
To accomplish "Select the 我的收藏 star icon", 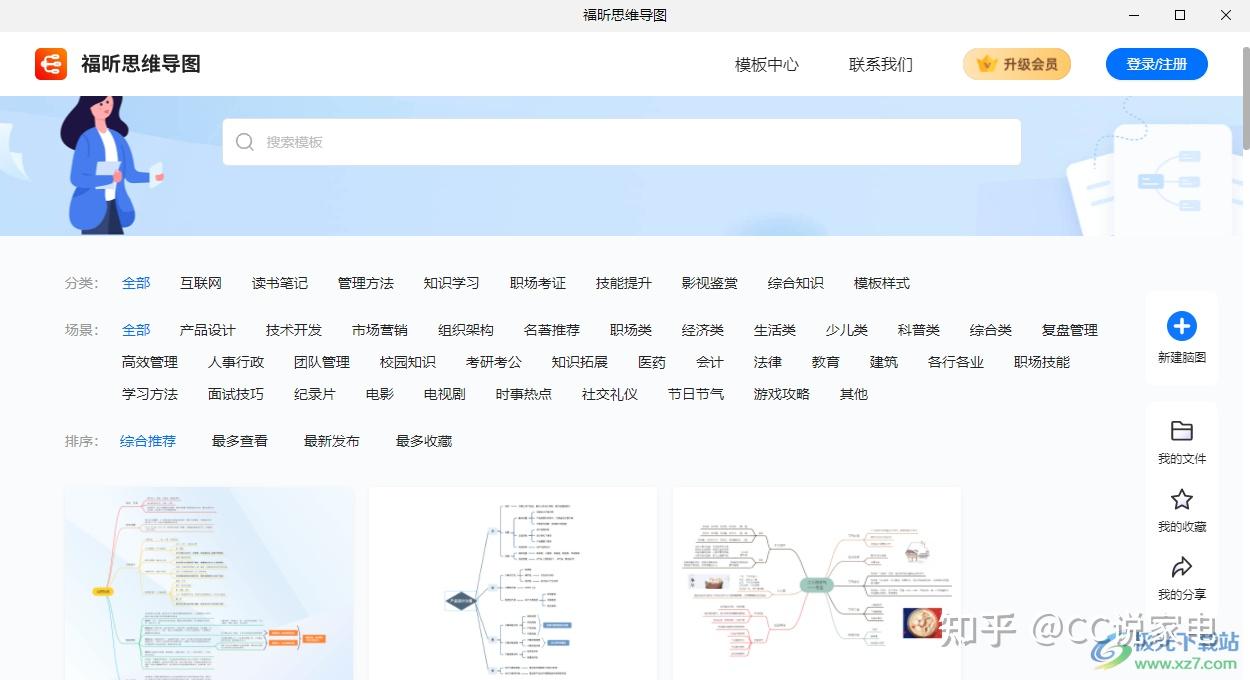I will (x=1182, y=500).
